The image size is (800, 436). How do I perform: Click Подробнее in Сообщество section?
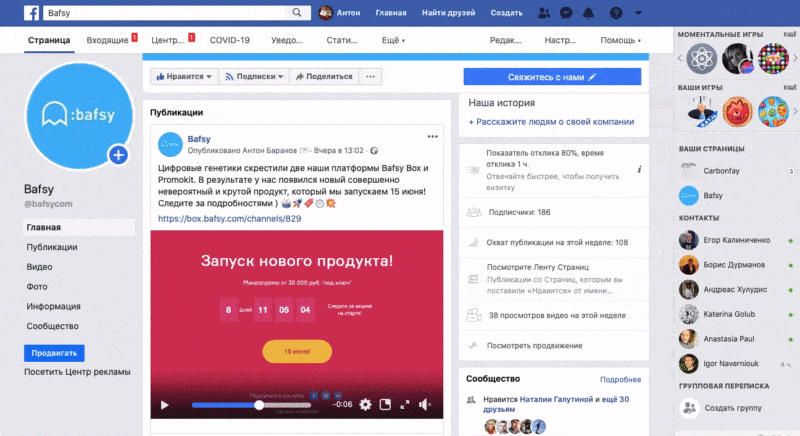pyautogui.click(x=620, y=379)
